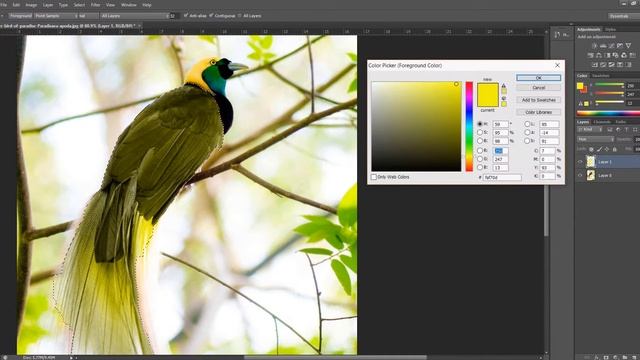Add a Levels adjustment icon

point(603,46)
